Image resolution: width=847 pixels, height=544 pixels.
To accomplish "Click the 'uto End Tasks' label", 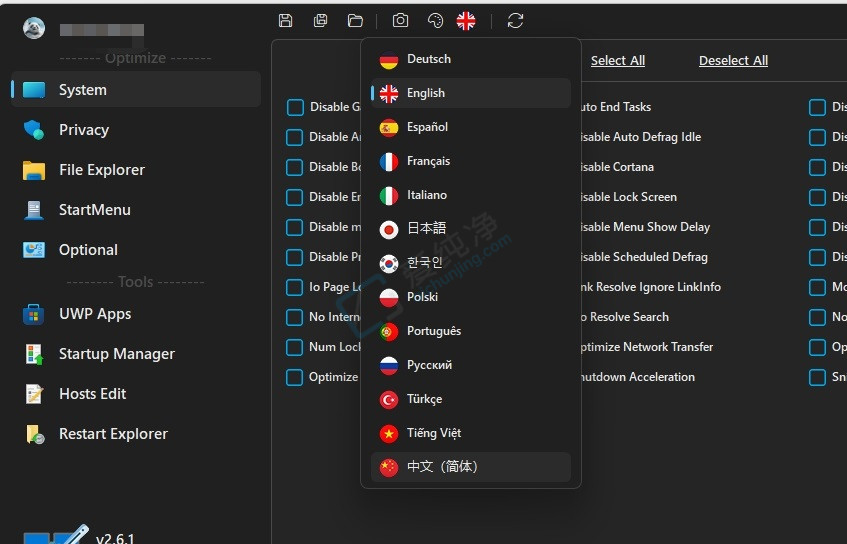I will (x=616, y=107).
